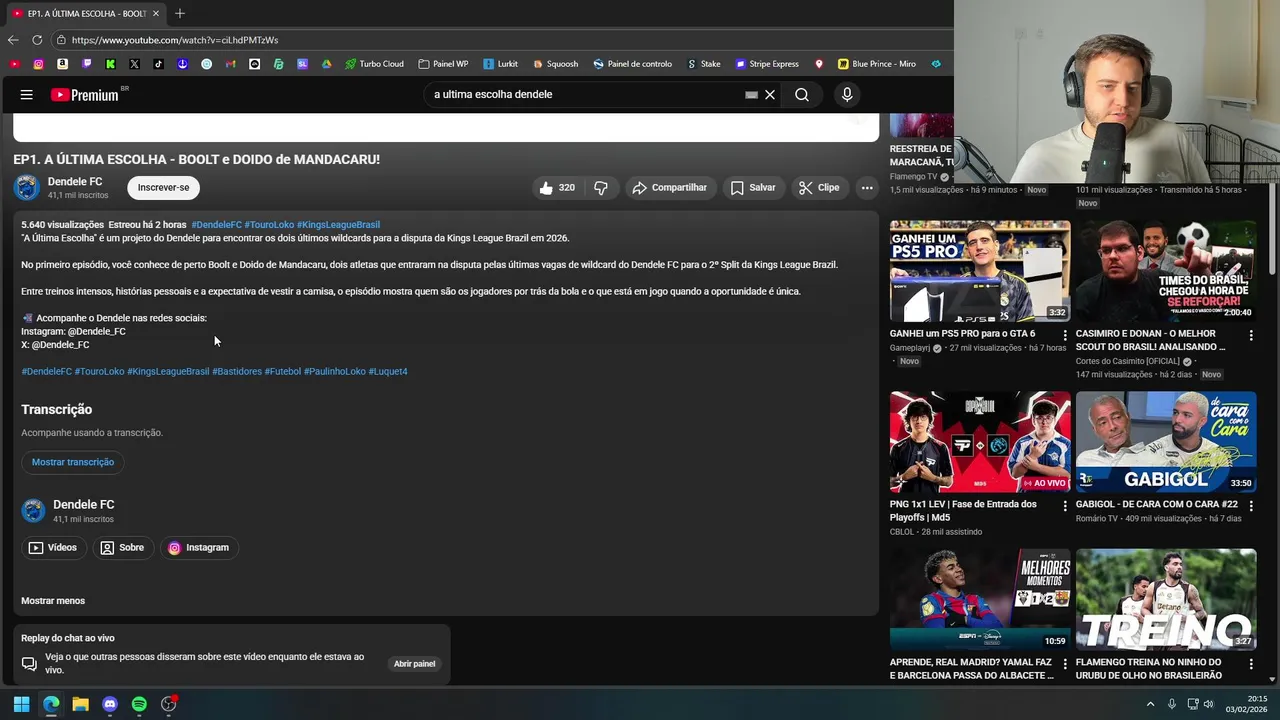Open FLAMENGO TREINA video thumbnail
Screen dimensions: 1280x720
point(1166,600)
